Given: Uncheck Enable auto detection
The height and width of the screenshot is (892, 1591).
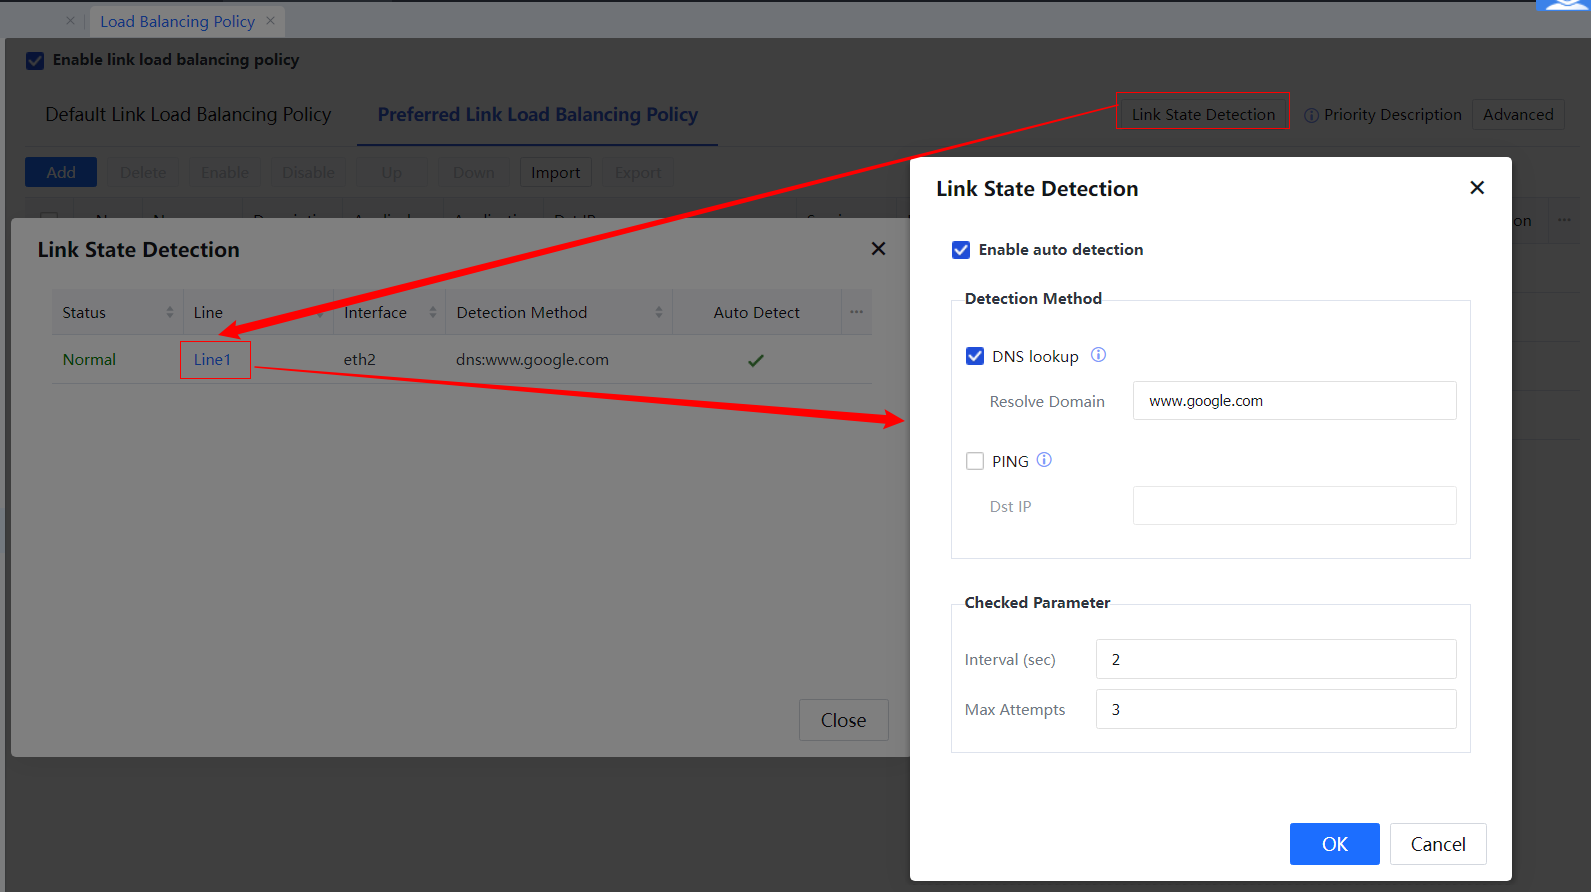Looking at the screenshot, I should (x=961, y=250).
